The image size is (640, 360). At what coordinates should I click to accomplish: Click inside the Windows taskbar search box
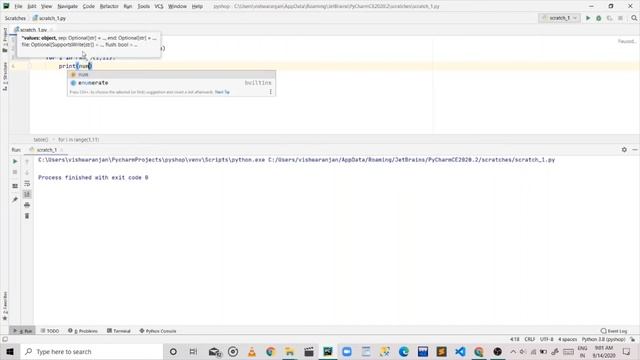(x=92, y=351)
